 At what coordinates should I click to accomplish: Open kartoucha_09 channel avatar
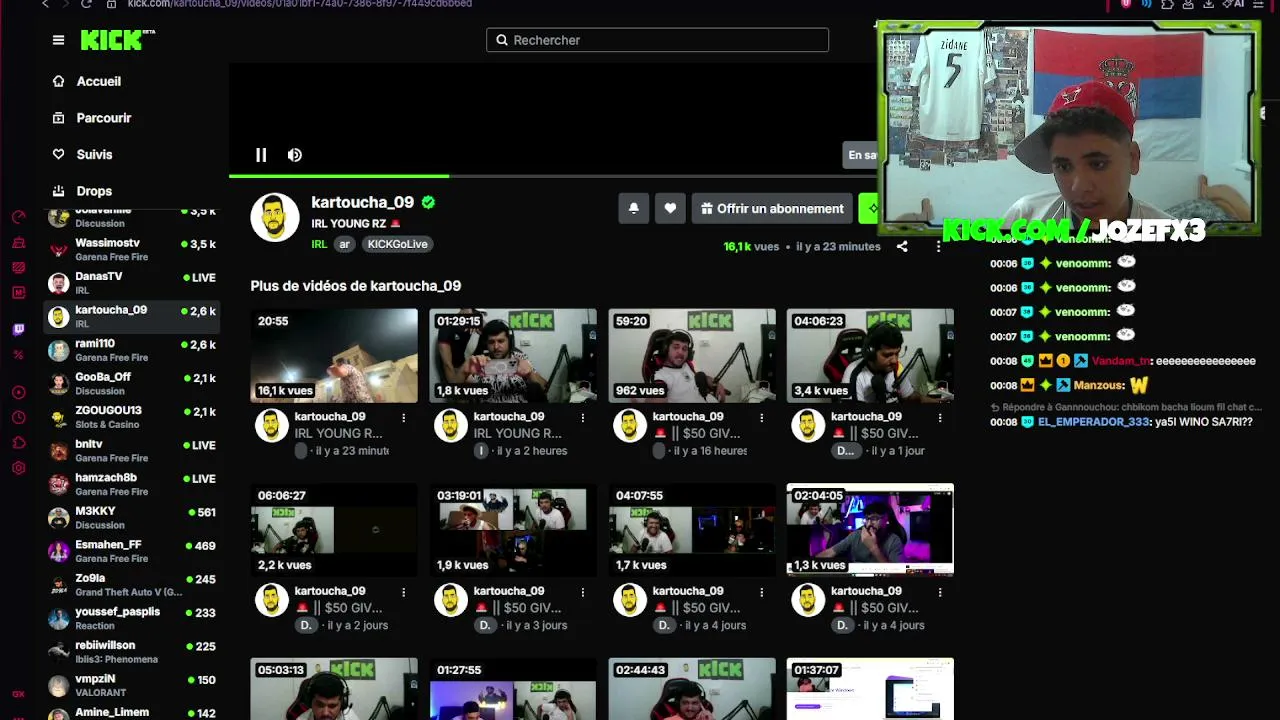point(275,217)
